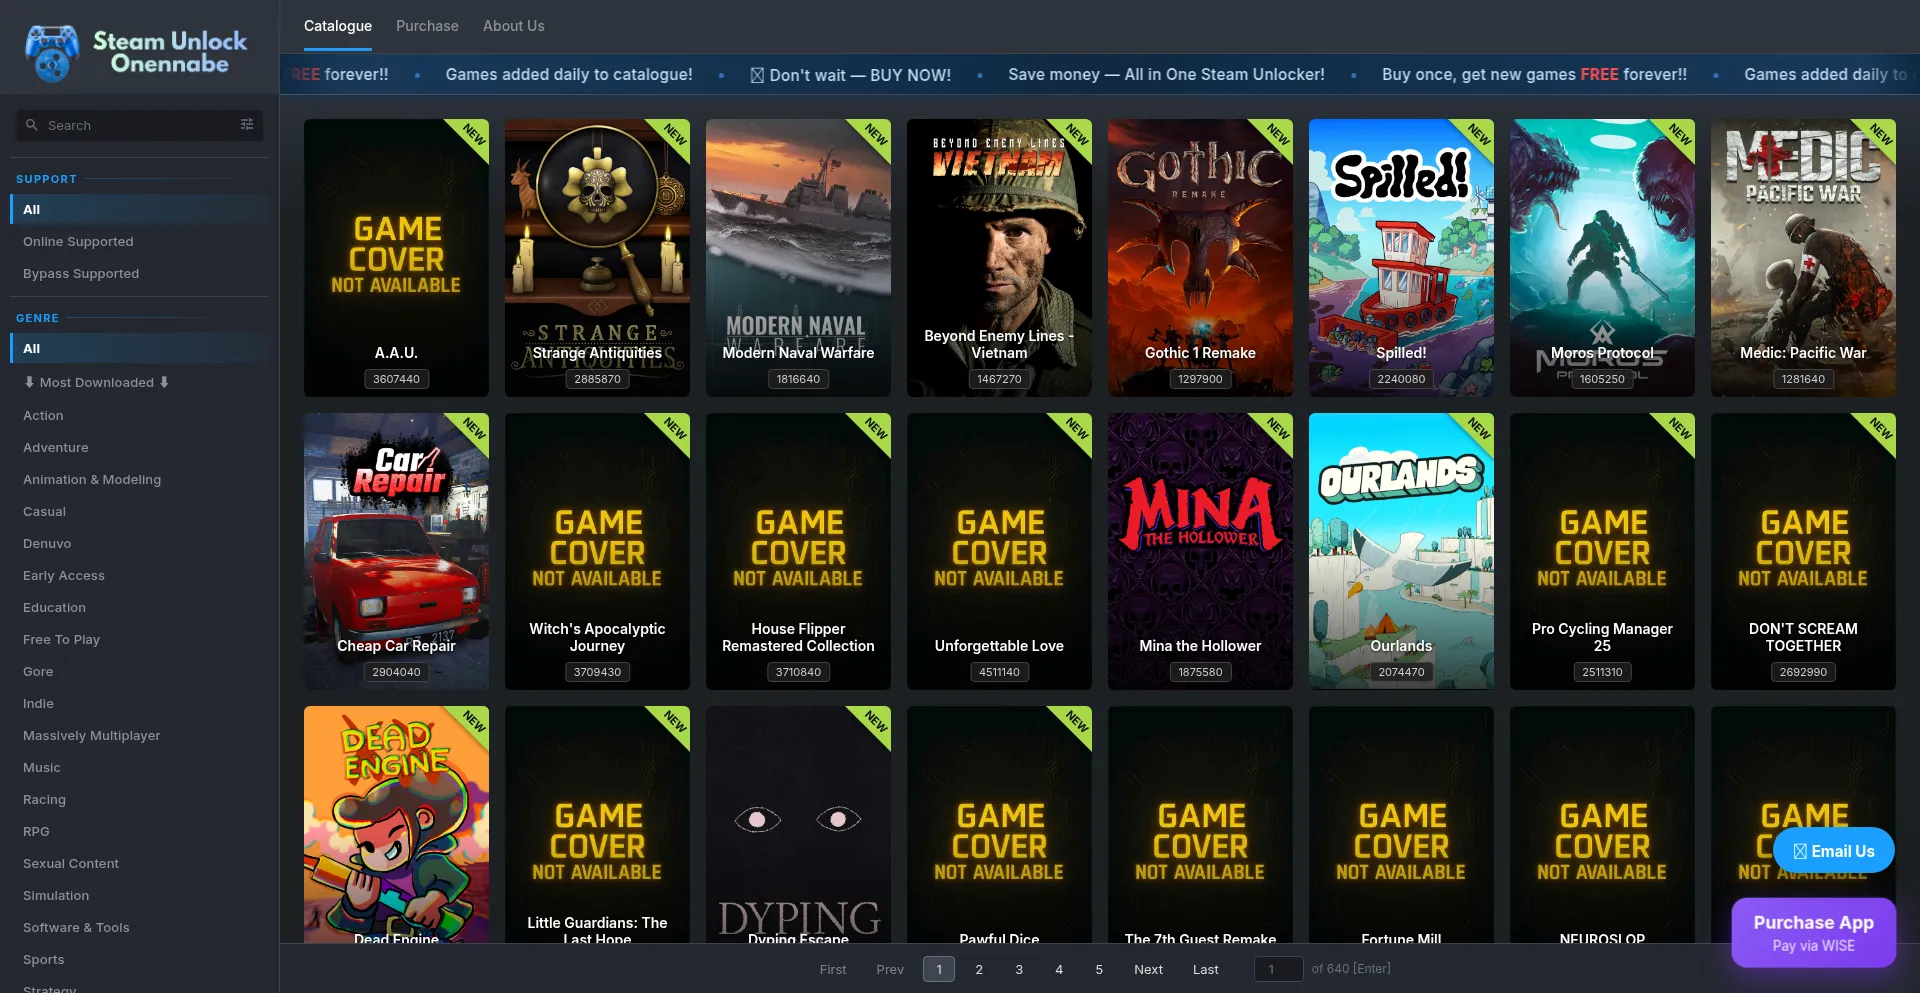Open Dead Engine game cover
This screenshot has height=993, width=1920.
click(396, 825)
